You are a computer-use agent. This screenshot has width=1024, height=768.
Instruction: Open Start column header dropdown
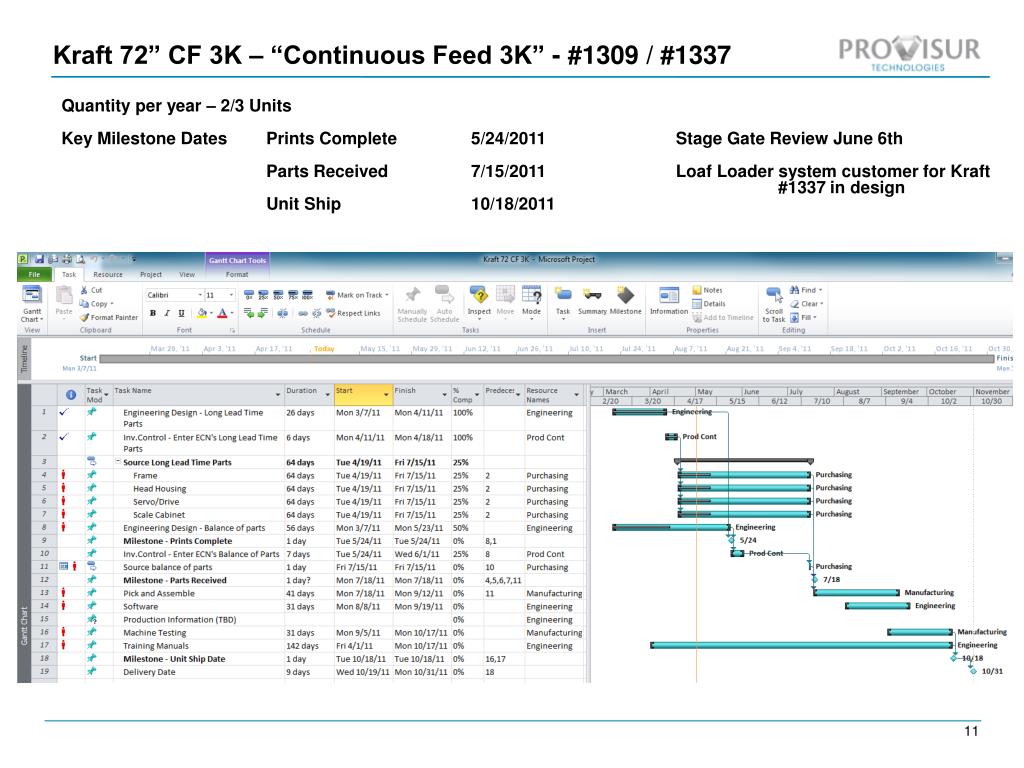386,395
